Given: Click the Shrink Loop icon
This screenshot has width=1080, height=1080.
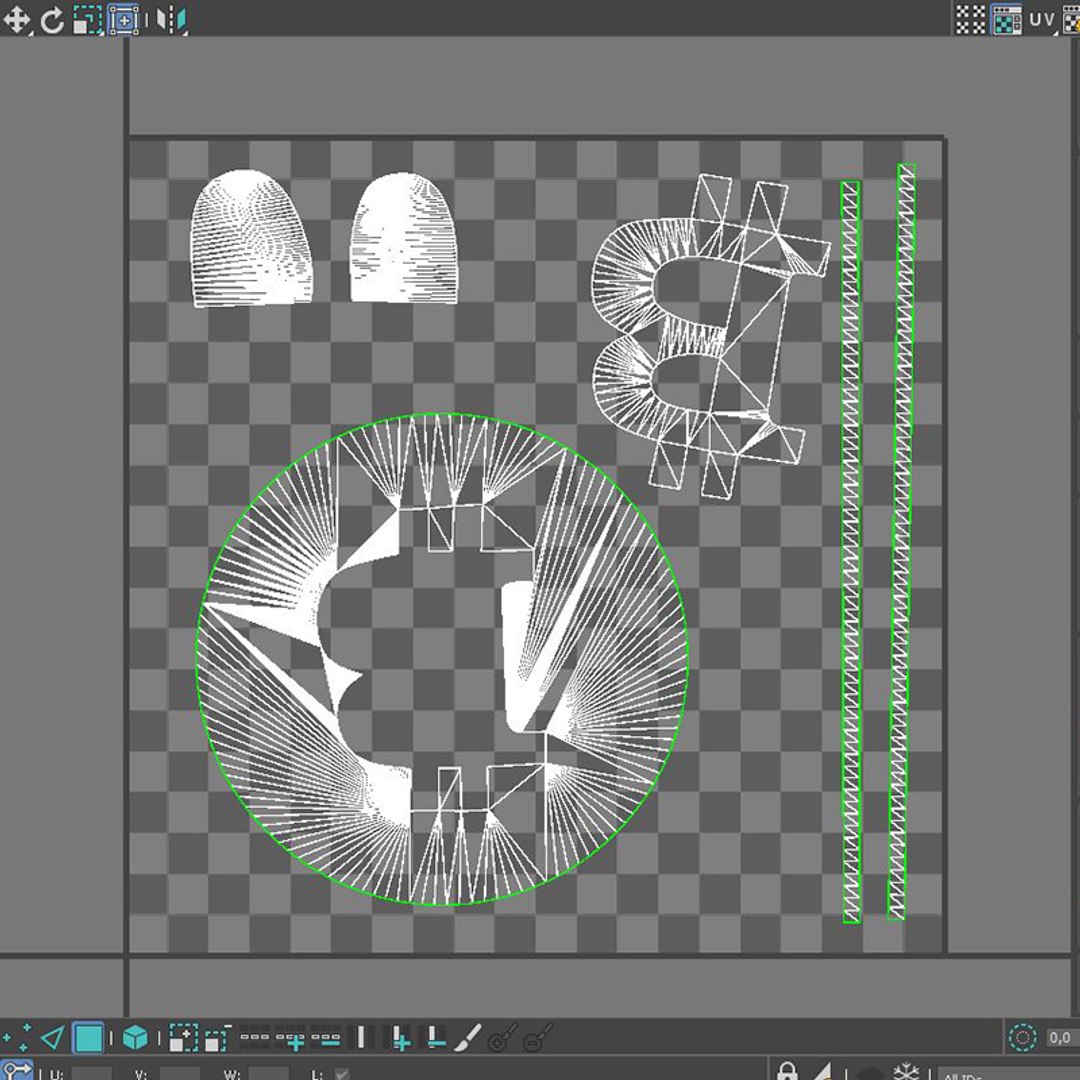Looking at the screenshot, I should 326,1038.
